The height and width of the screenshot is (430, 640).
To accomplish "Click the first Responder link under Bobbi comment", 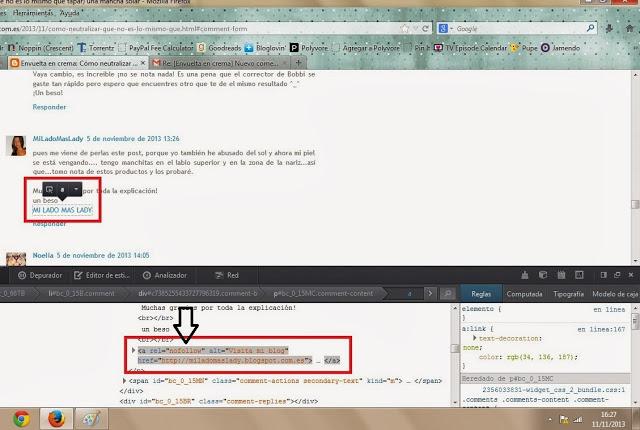I will pyautogui.click(x=49, y=107).
